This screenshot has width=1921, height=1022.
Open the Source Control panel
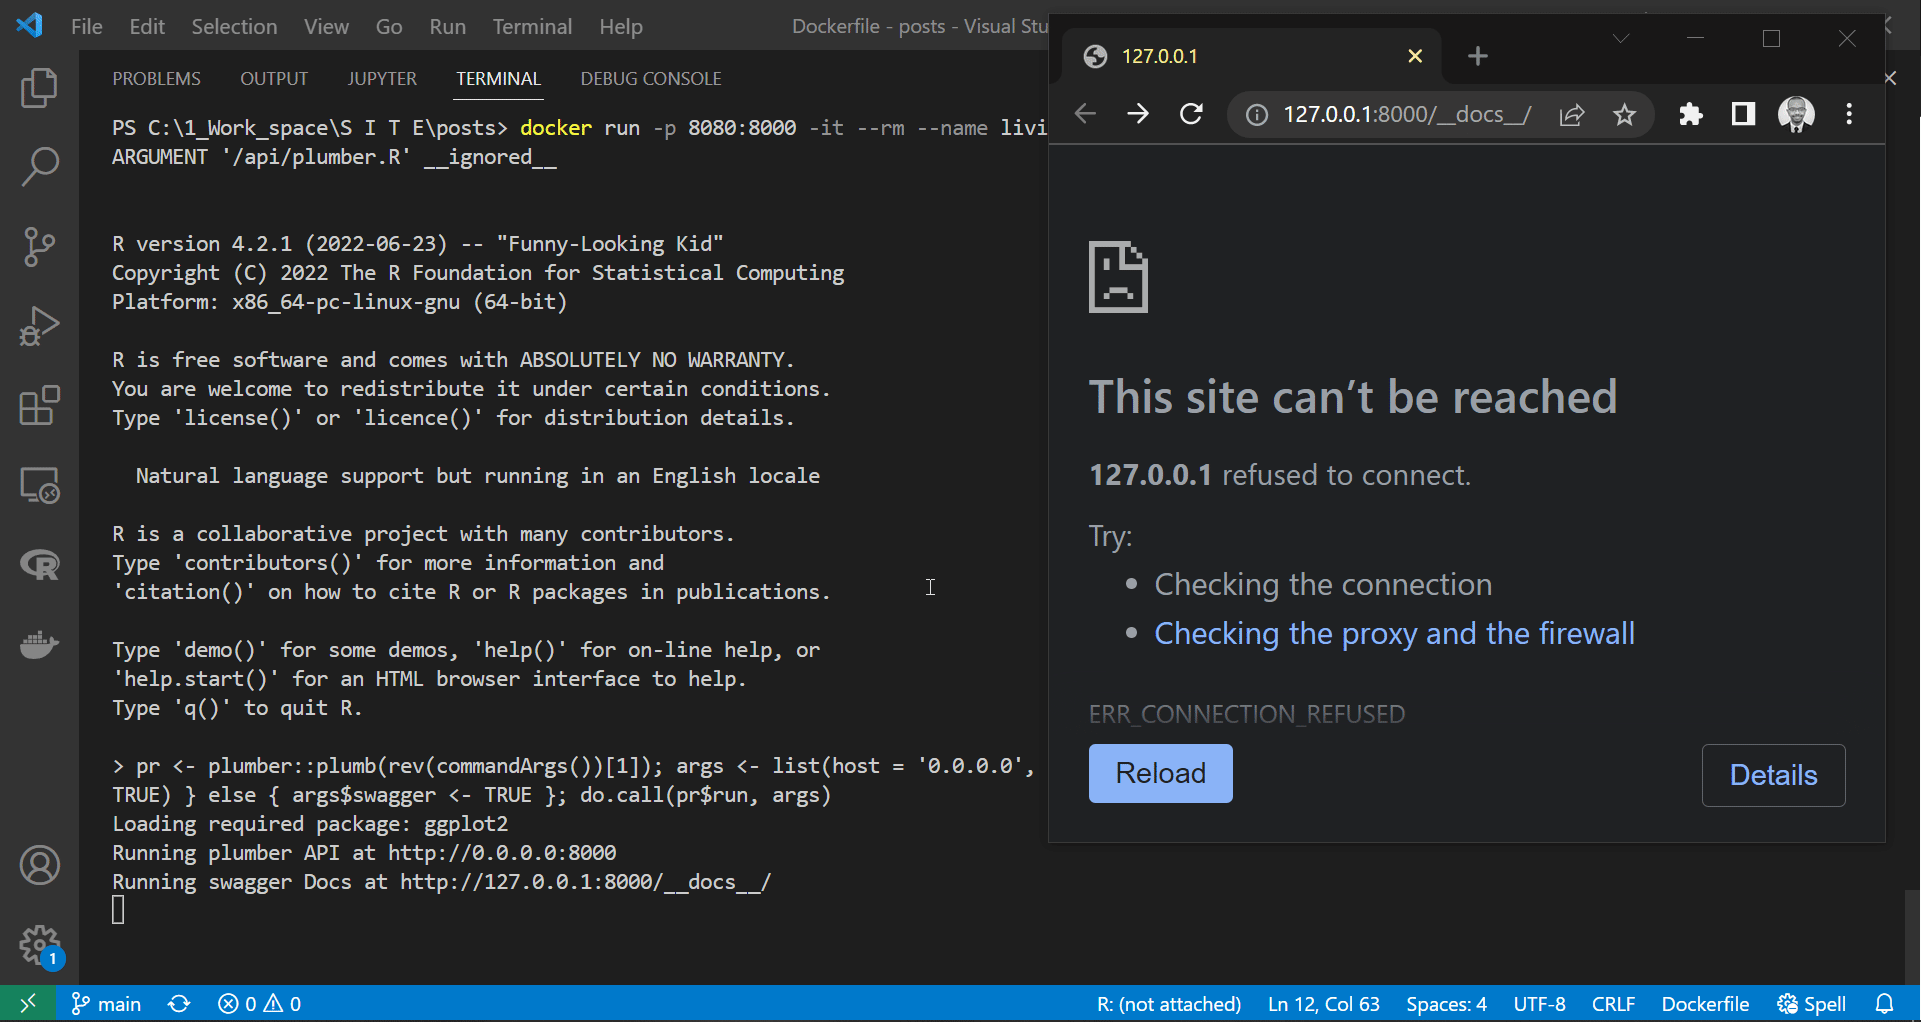coord(39,246)
